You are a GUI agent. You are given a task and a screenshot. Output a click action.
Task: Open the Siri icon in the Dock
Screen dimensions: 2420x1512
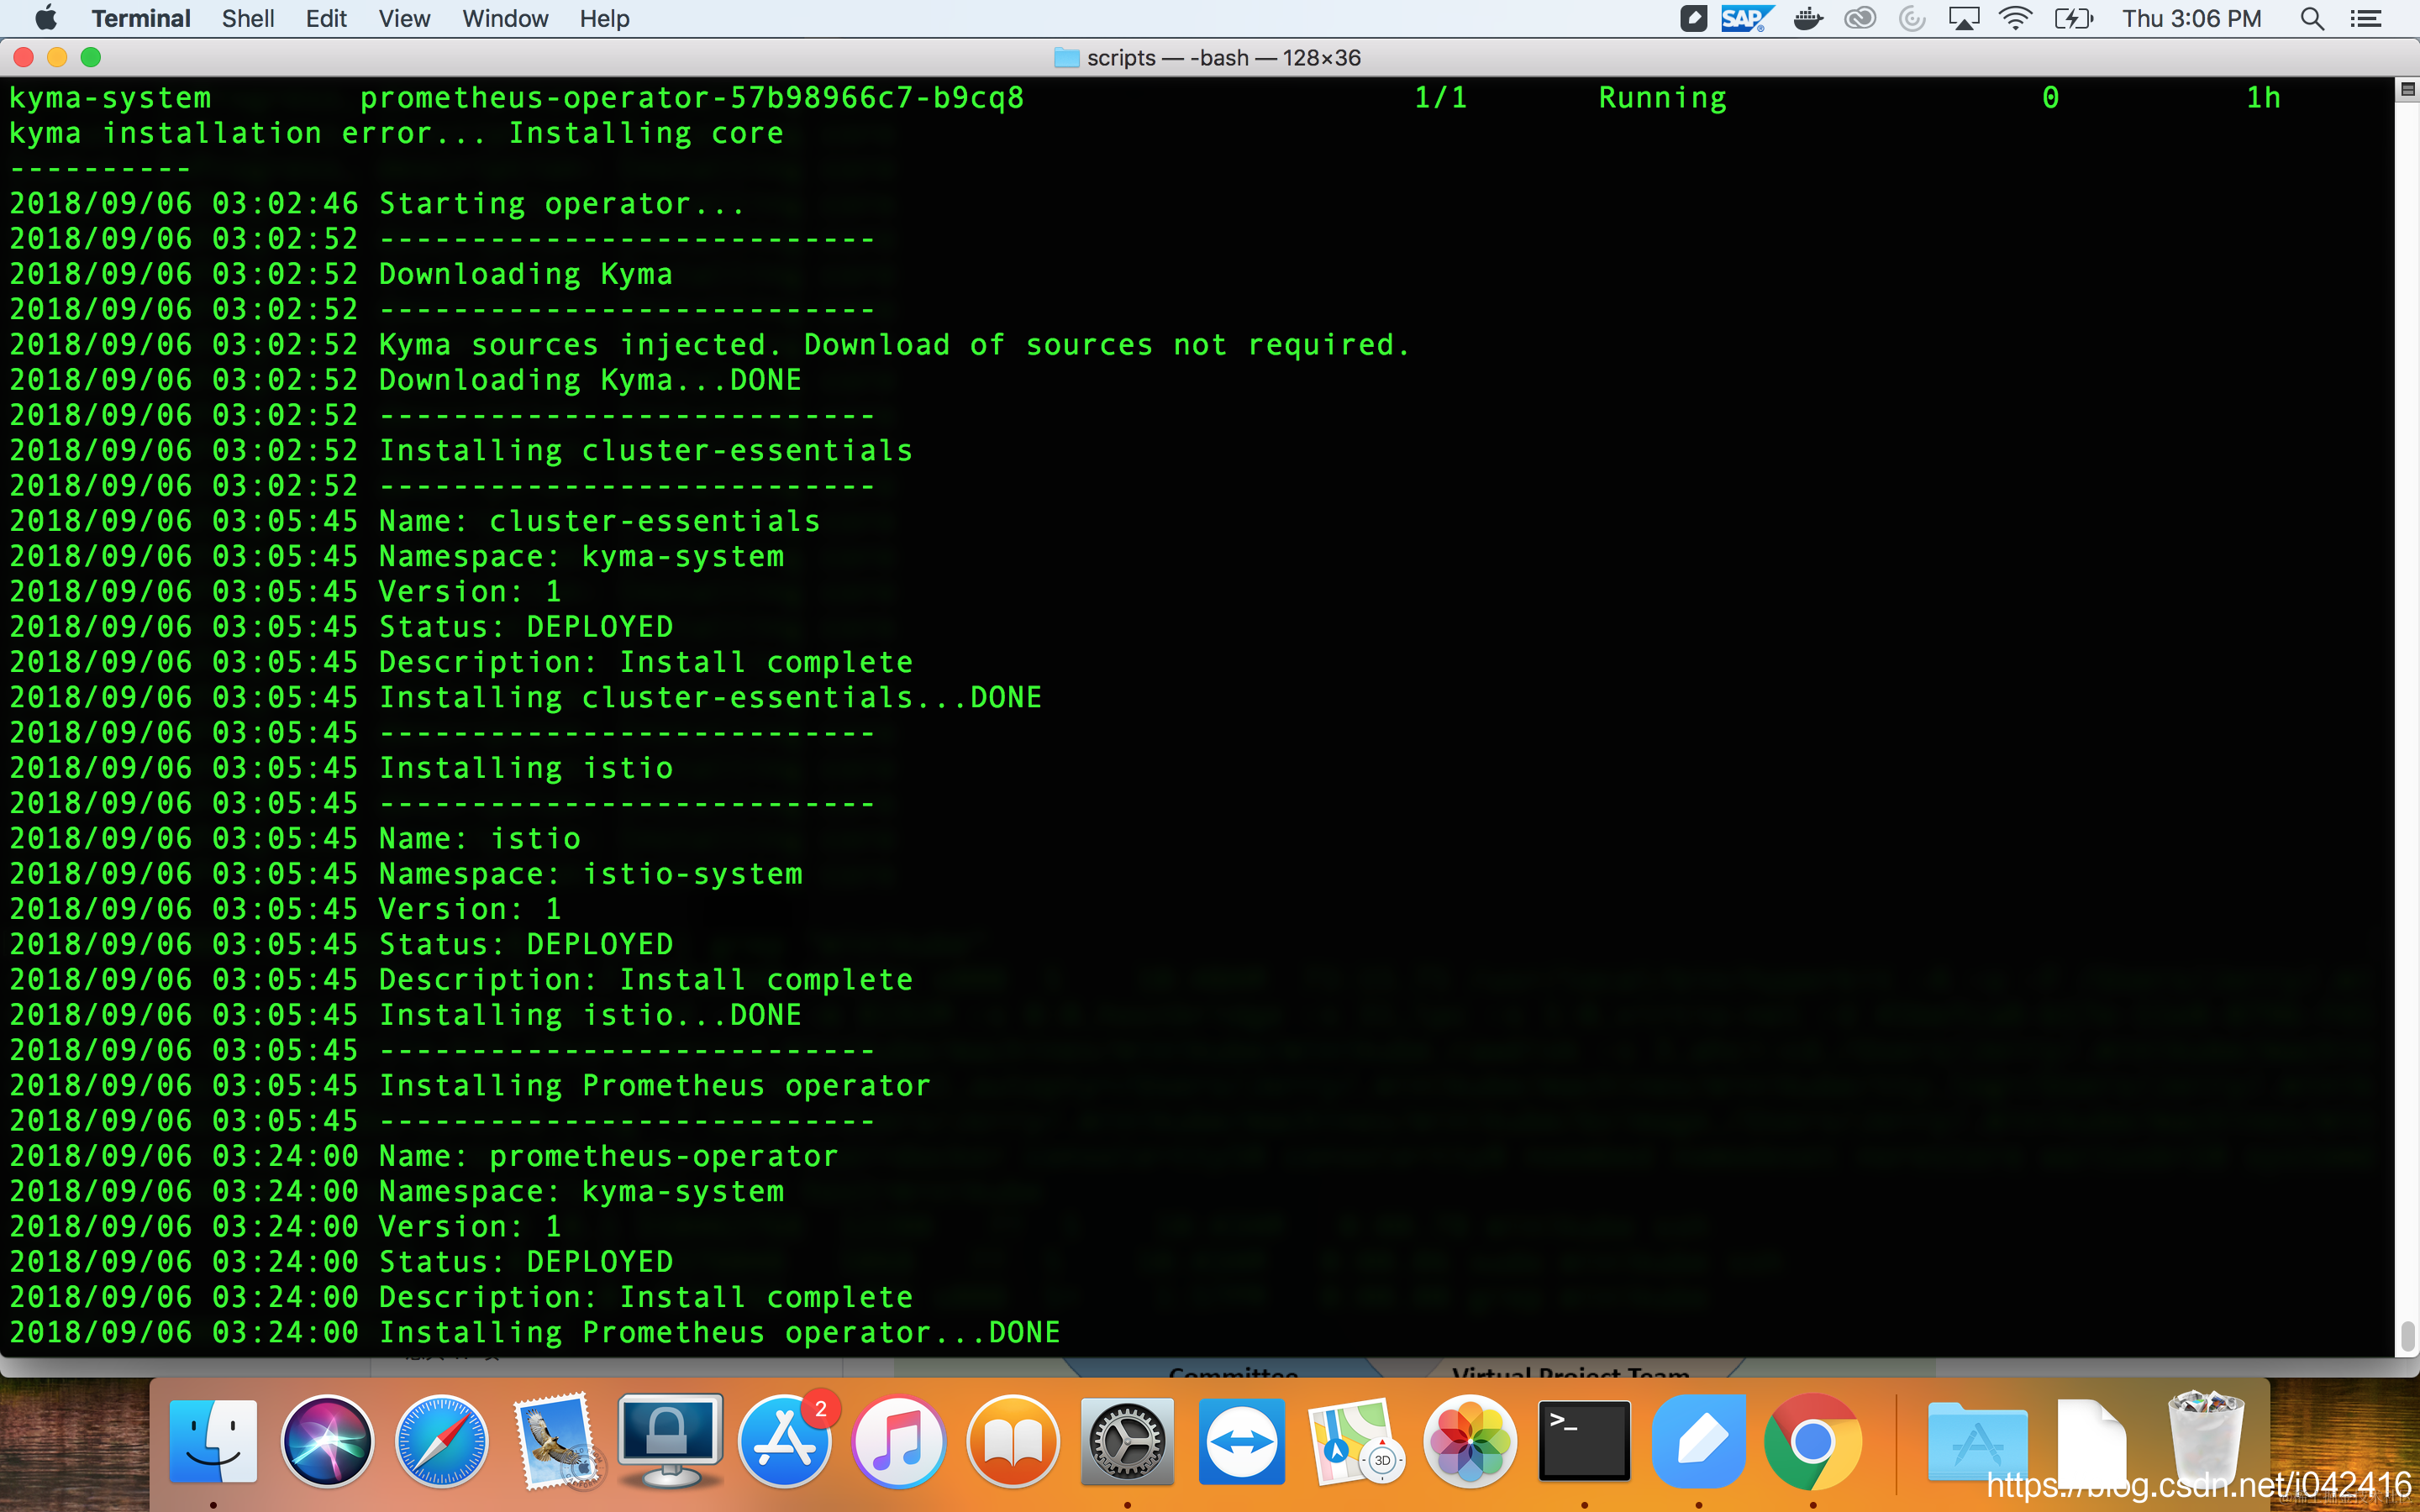[327, 1441]
